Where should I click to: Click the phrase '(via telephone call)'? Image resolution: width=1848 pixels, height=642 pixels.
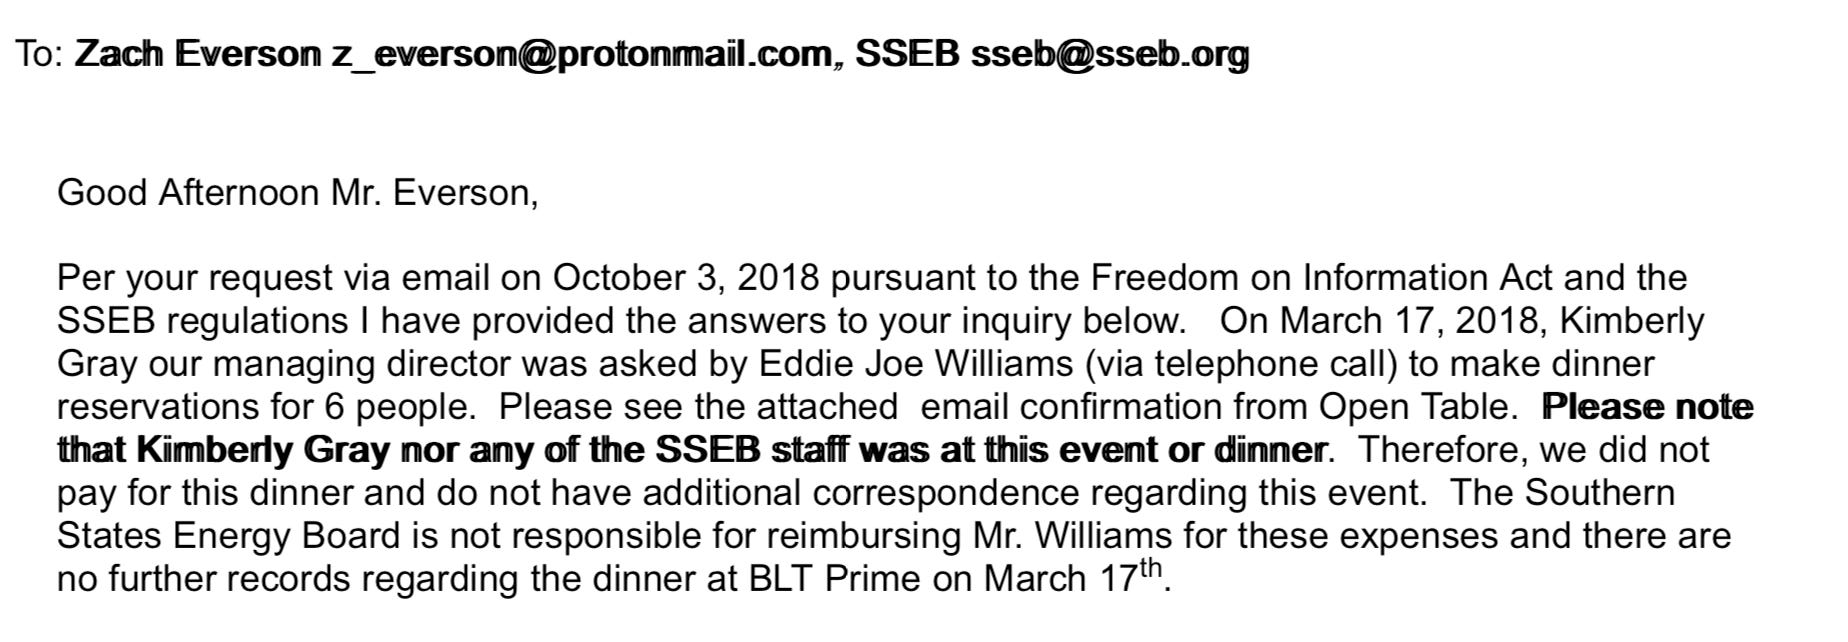(1240, 364)
